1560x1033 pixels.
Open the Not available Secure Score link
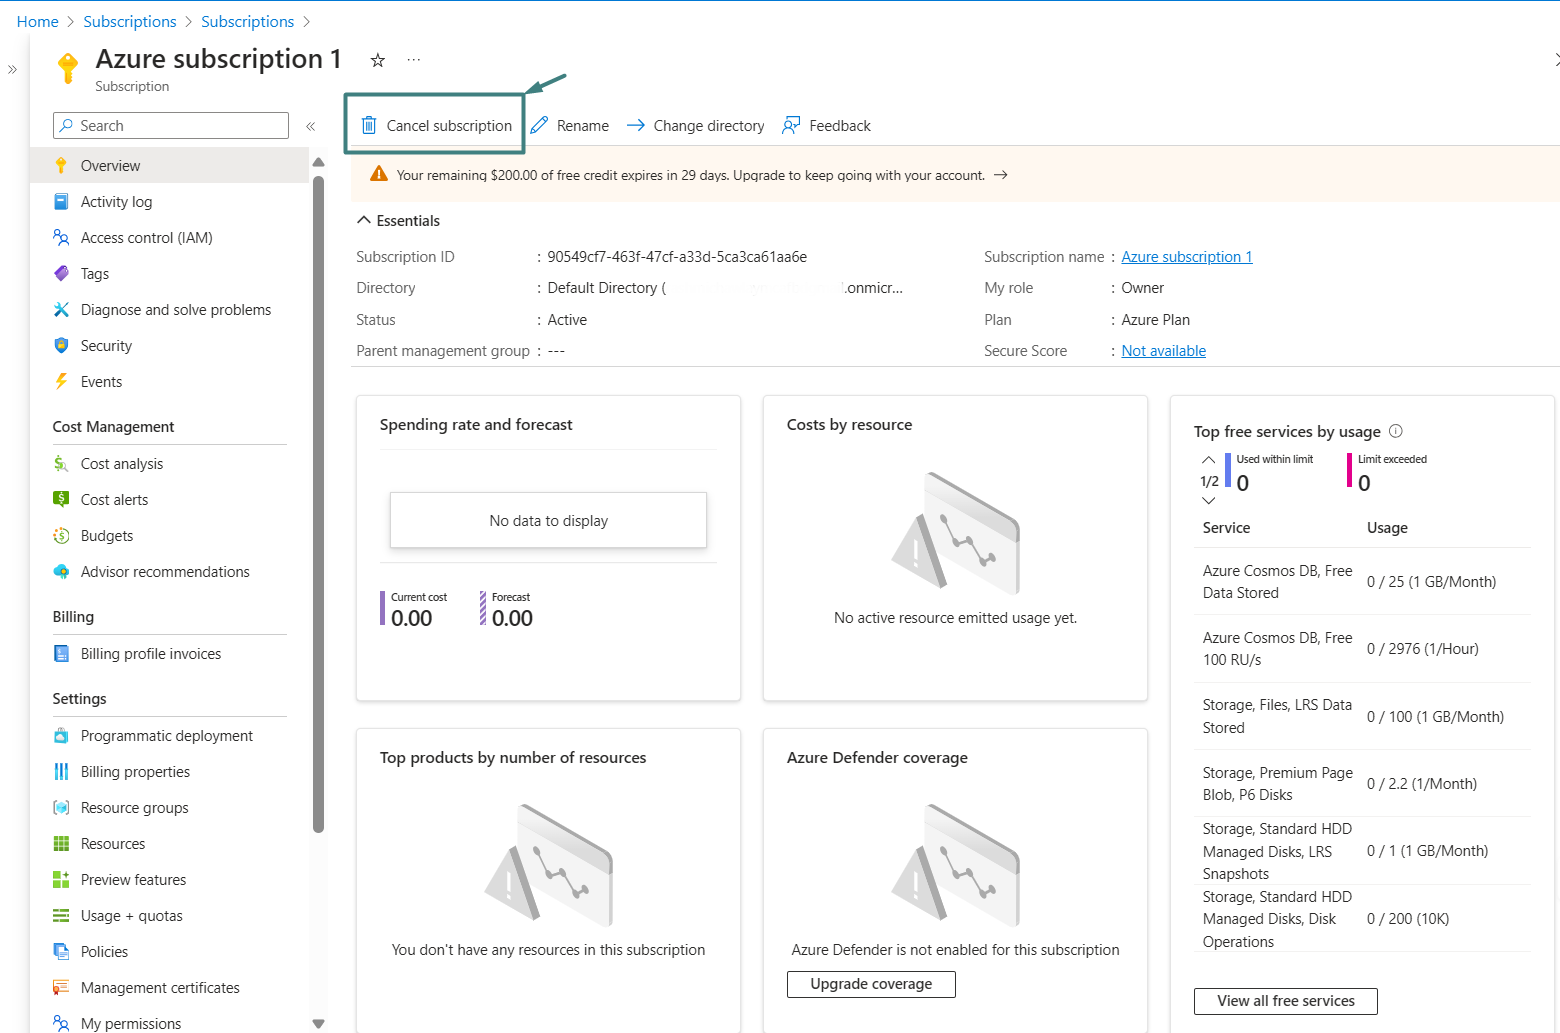click(1164, 351)
